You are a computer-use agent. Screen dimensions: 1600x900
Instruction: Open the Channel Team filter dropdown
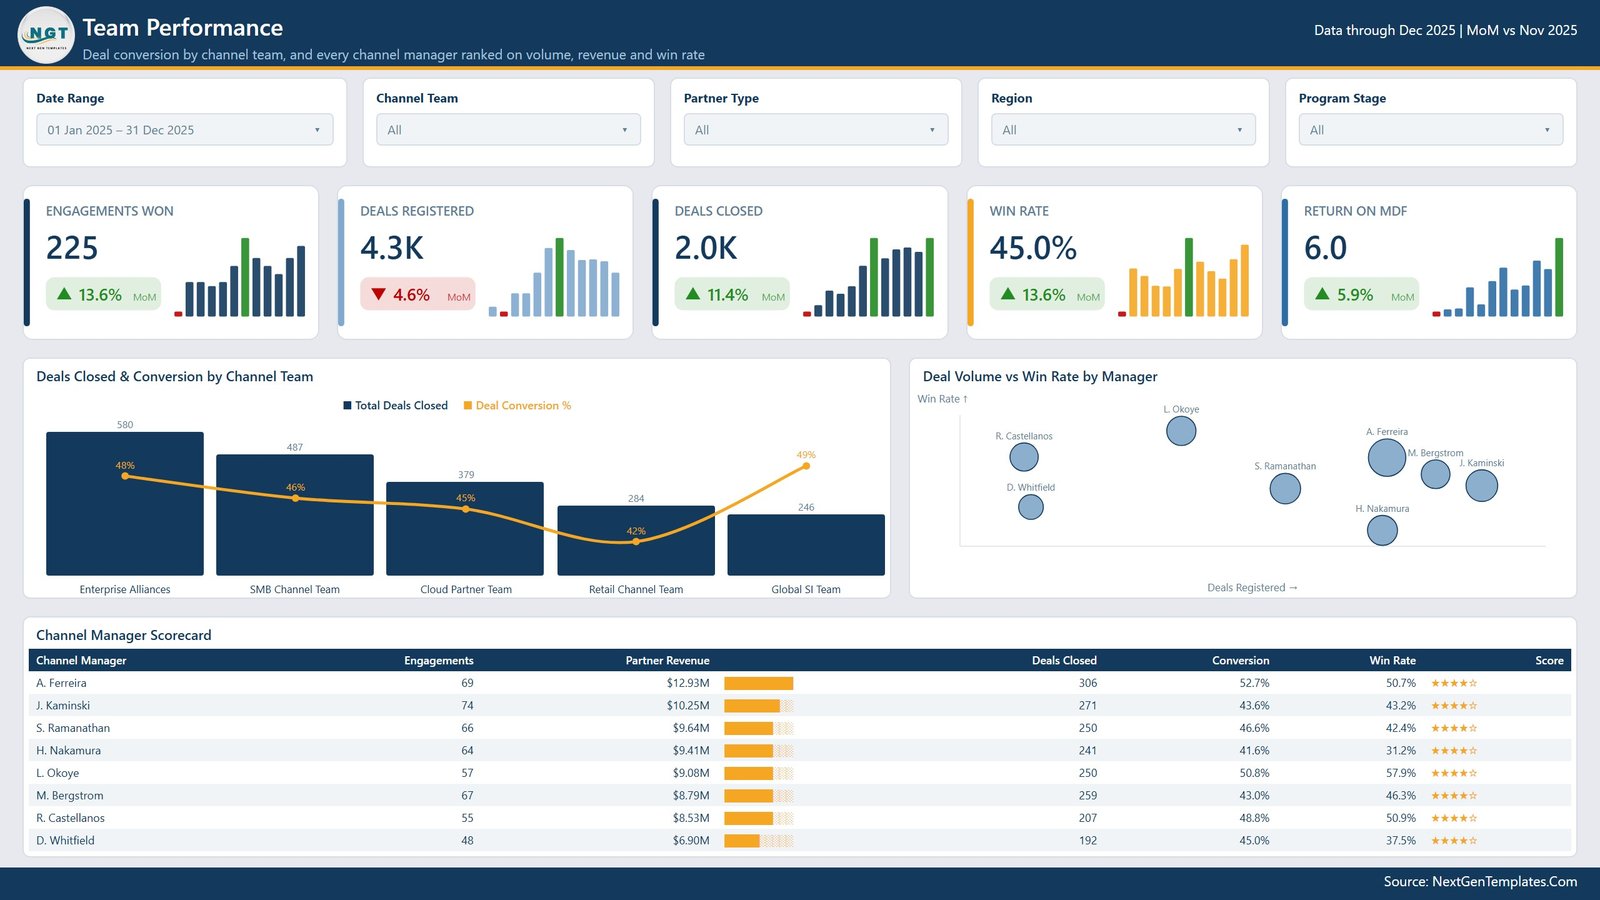tap(508, 130)
